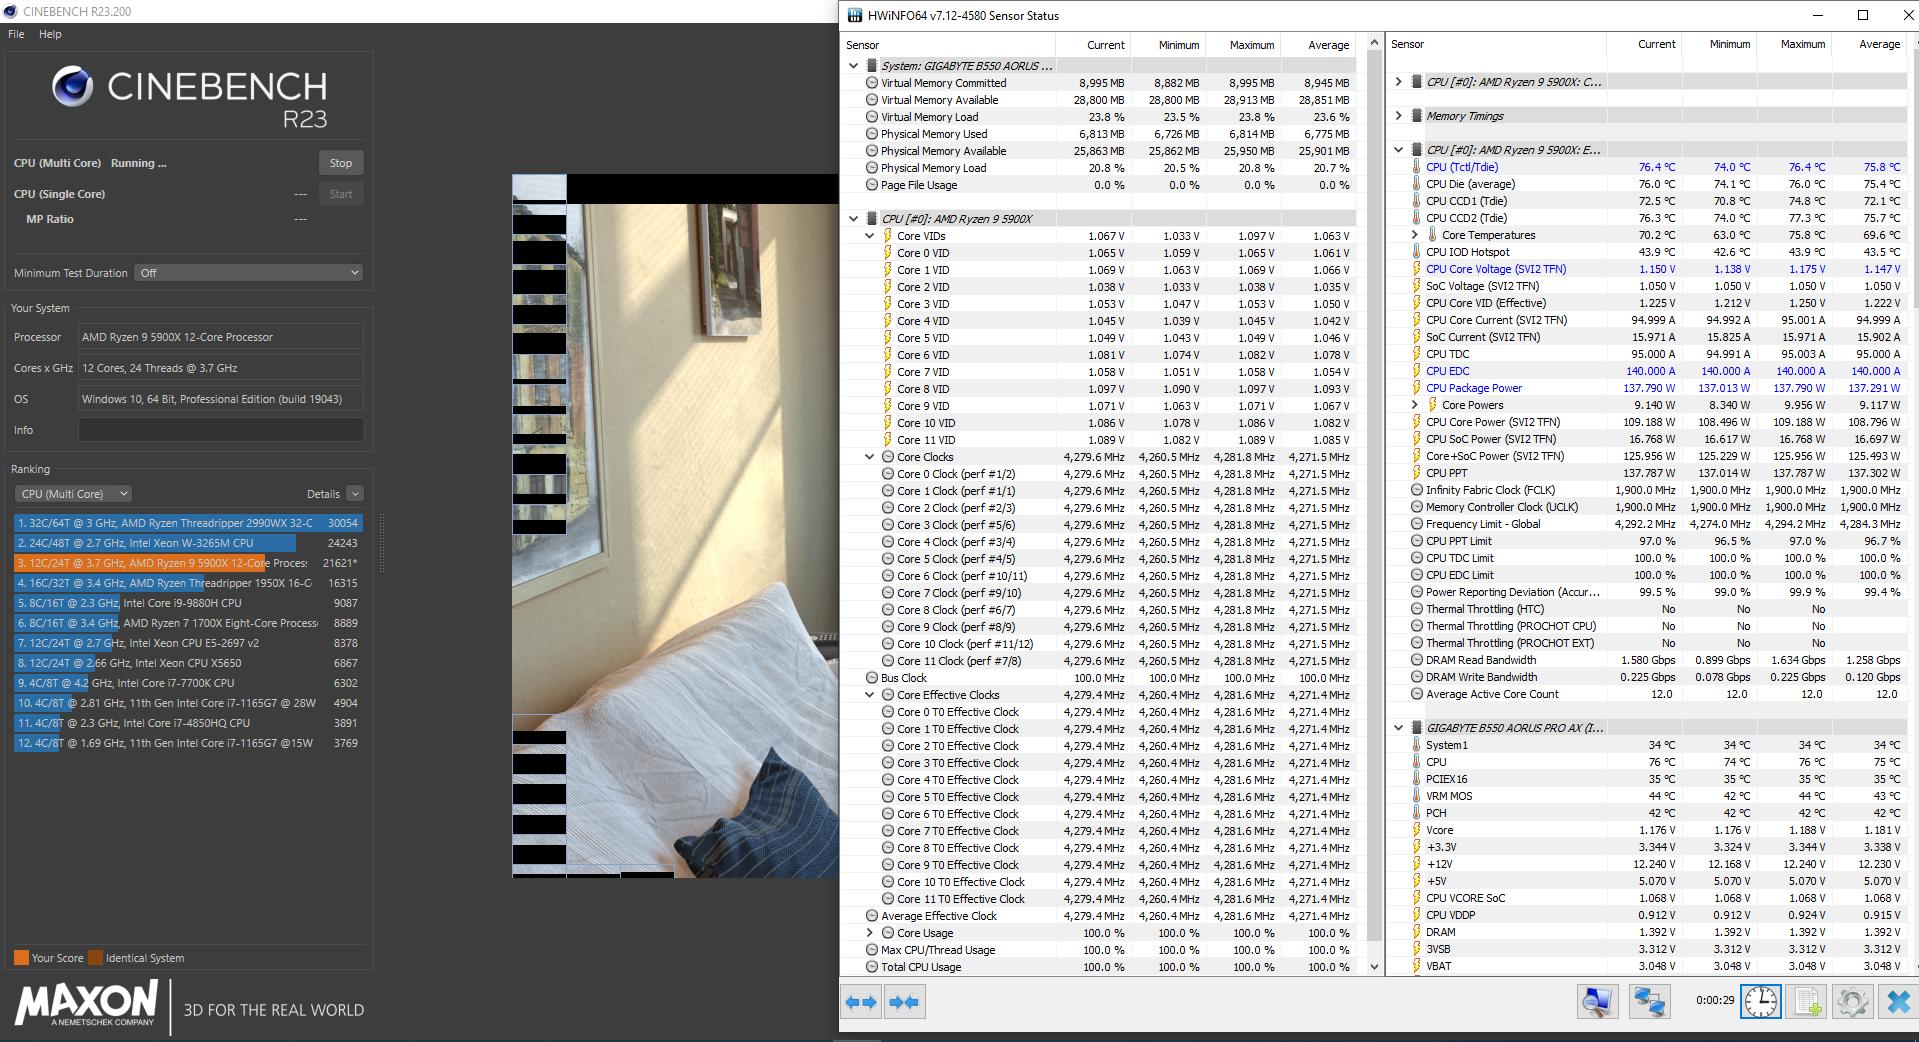The image size is (1919, 1042).
Task: Click the lightning icon beside Core 0 VID
Action: [x=887, y=253]
